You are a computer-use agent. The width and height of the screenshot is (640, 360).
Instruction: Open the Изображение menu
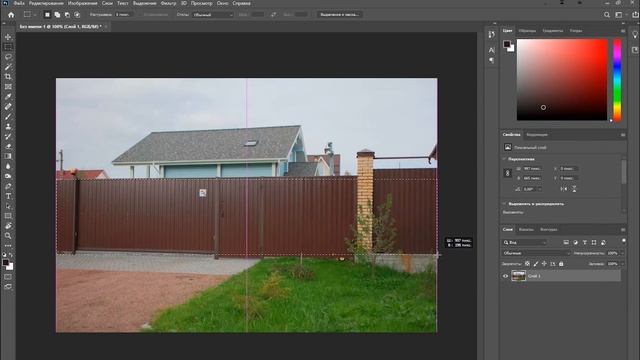pyautogui.click(x=82, y=3)
